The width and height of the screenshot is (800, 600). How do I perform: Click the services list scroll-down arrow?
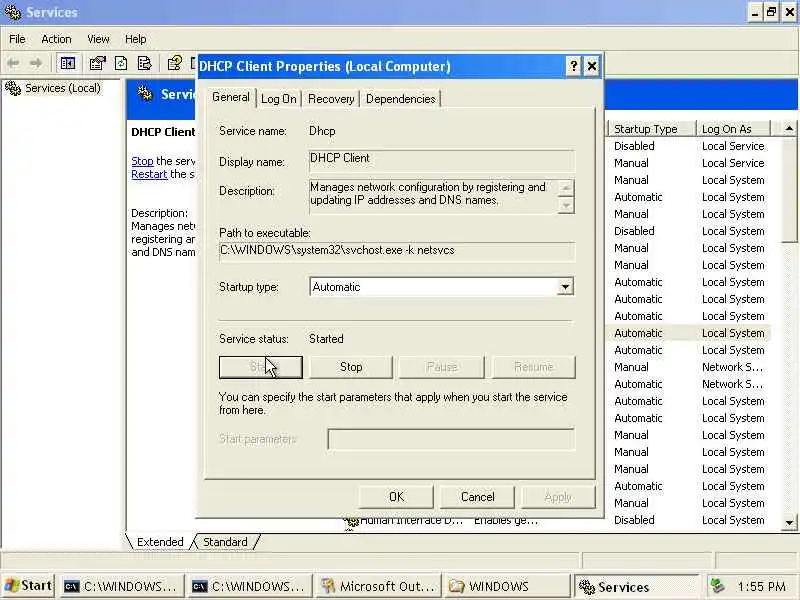[x=789, y=522]
